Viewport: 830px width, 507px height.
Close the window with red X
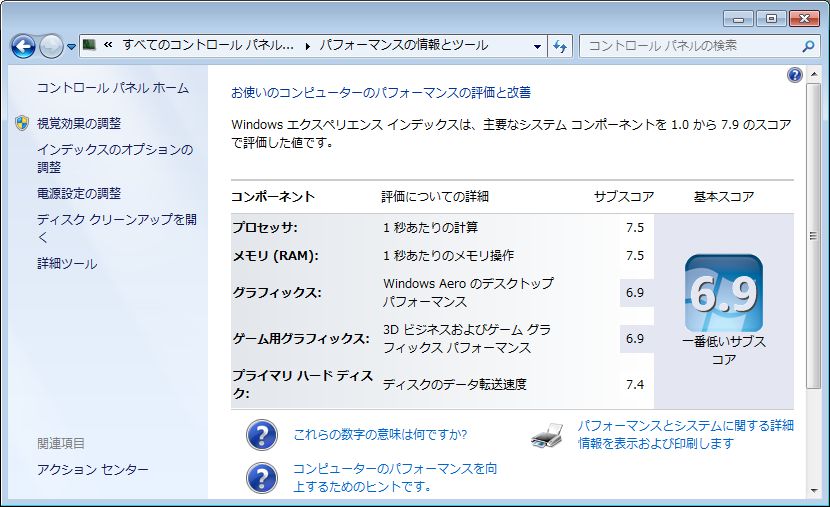pyautogui.click(x=804, y=19)
